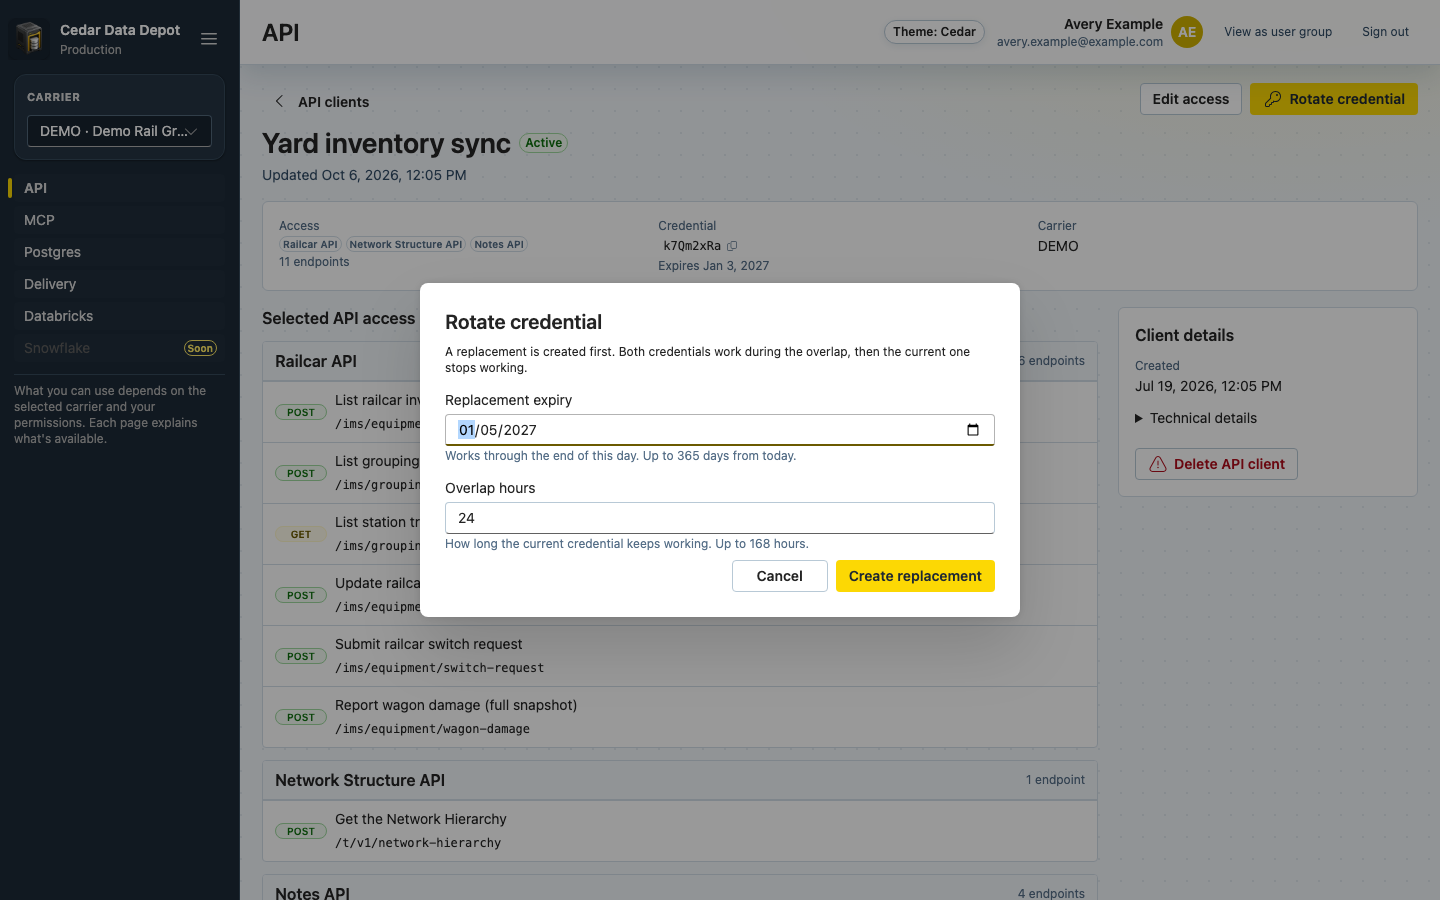Screen dimensions: 1440x900
Task: Click the API clients breadcrumb link
Action: click(334, 102)
